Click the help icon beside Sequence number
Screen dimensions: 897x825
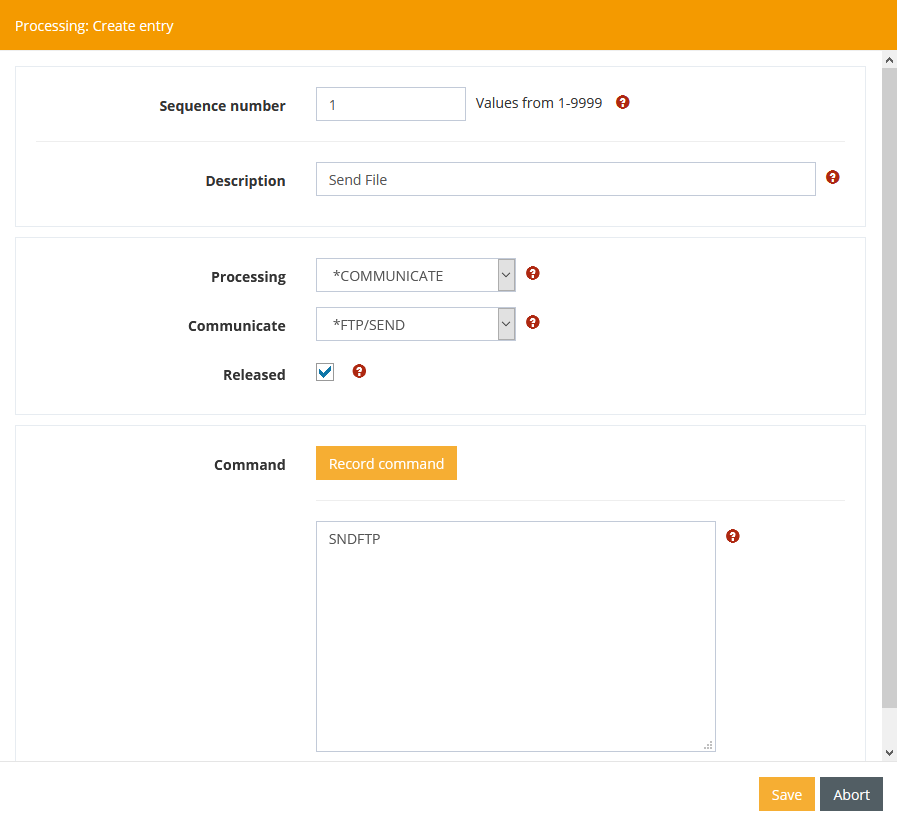point(623,102)
